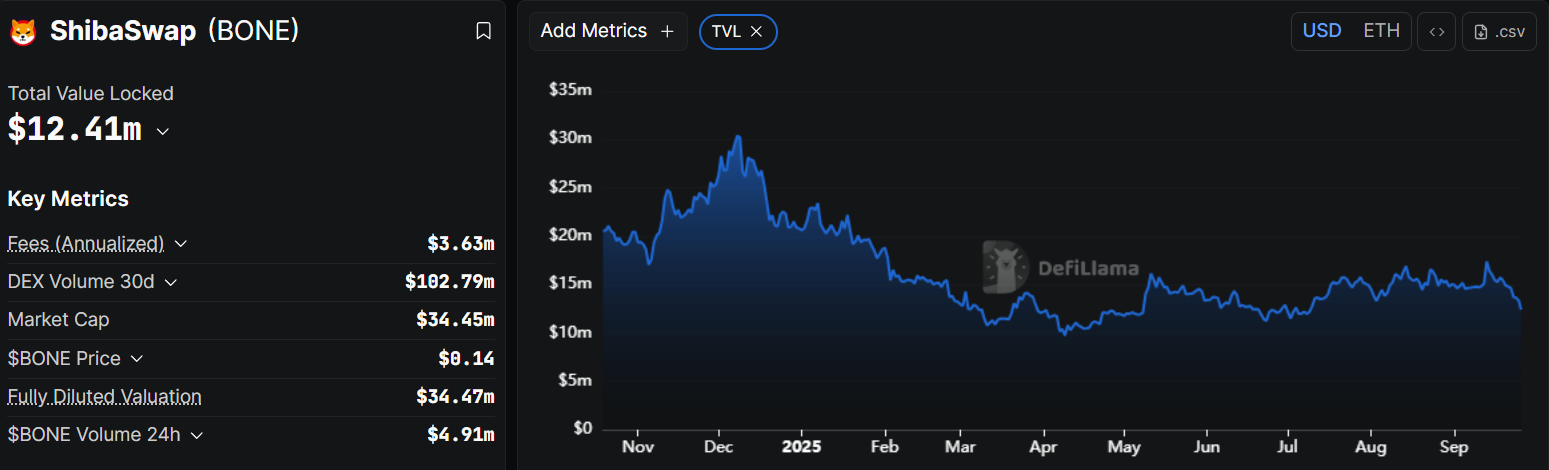
Task: Switch chart denomination to ETH
Action: (x=1381, y=31)
